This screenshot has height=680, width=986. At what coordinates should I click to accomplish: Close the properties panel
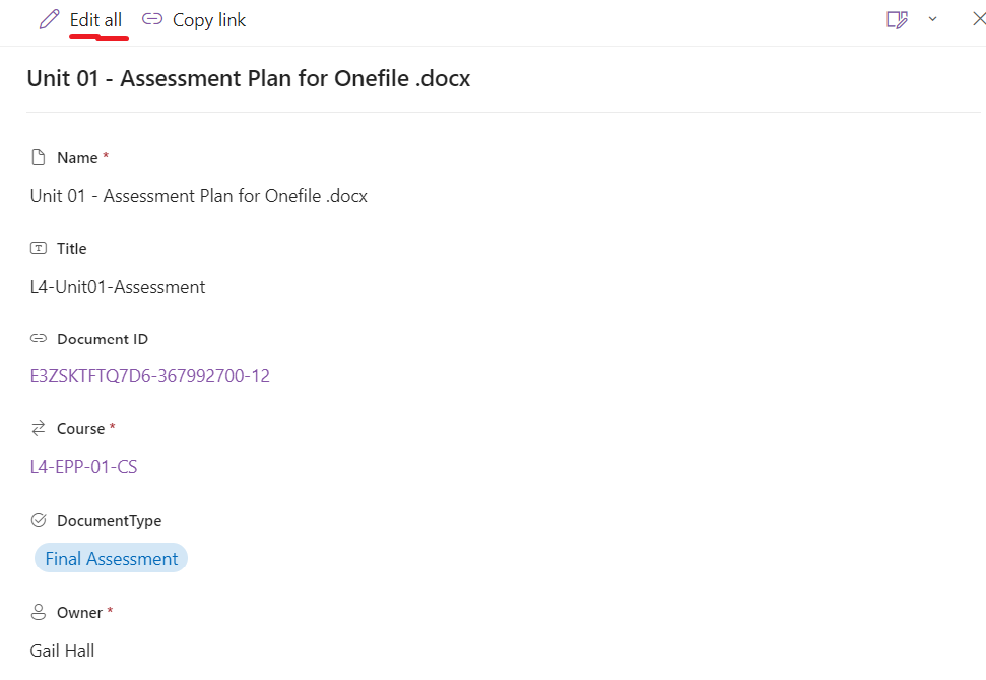[978, 19]
